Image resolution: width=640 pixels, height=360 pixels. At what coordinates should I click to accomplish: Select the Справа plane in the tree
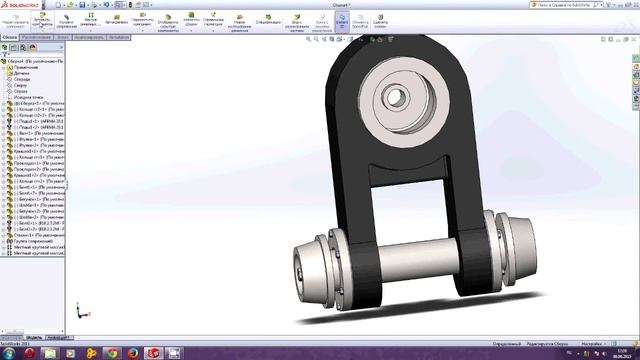[x=21, y=91]
